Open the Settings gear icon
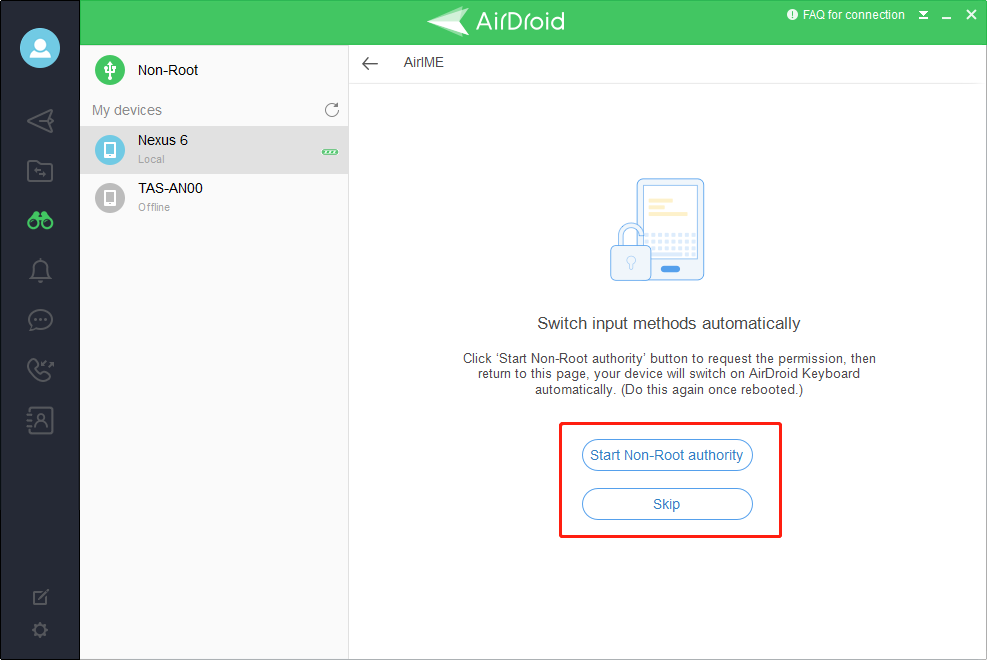 point(40,630)
